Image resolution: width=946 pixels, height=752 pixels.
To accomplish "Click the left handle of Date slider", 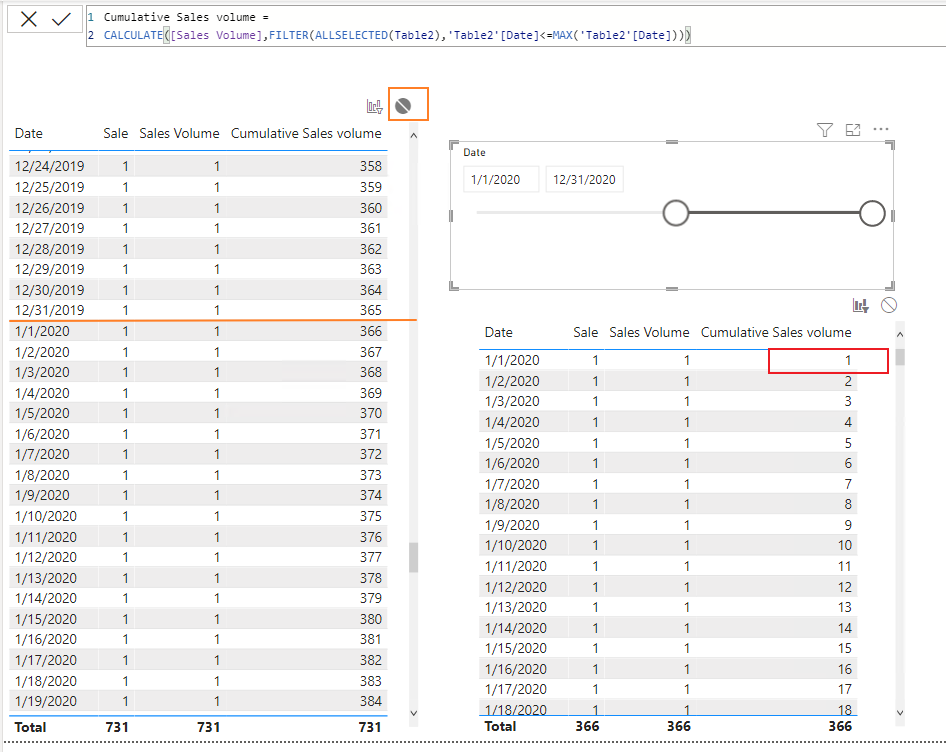I will tap(676, 213).
